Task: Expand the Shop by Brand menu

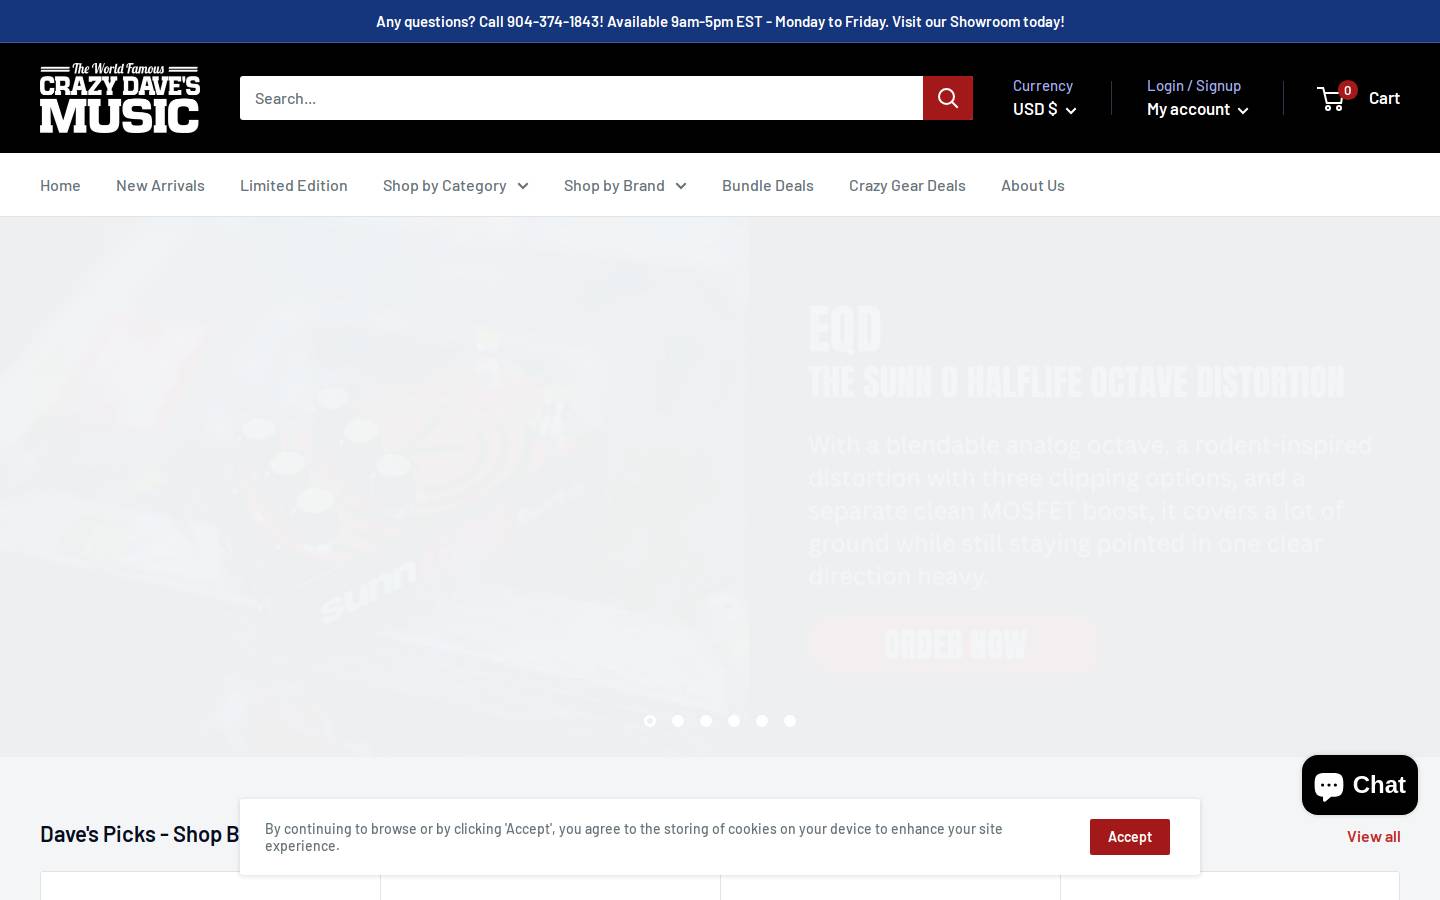Action: [625, 185]
